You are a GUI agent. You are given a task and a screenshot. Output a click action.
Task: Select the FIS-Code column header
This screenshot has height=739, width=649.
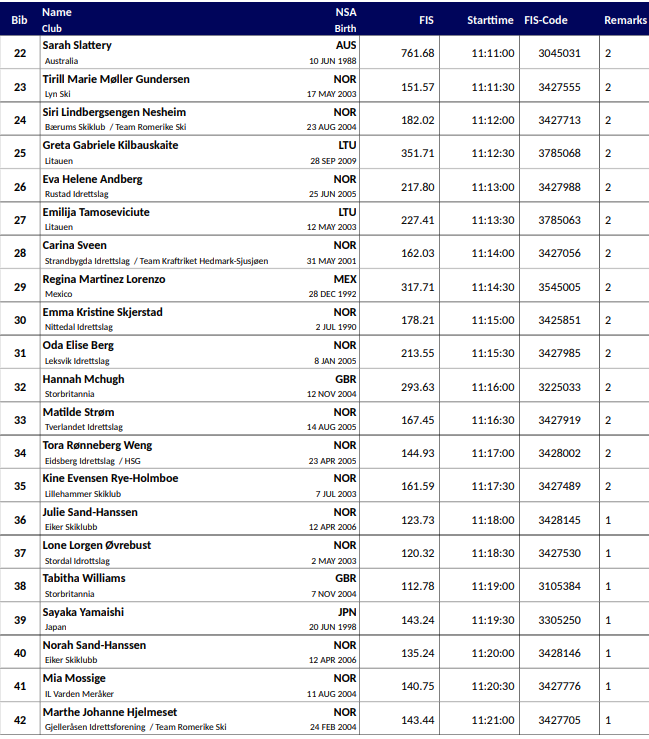point(559,20)
